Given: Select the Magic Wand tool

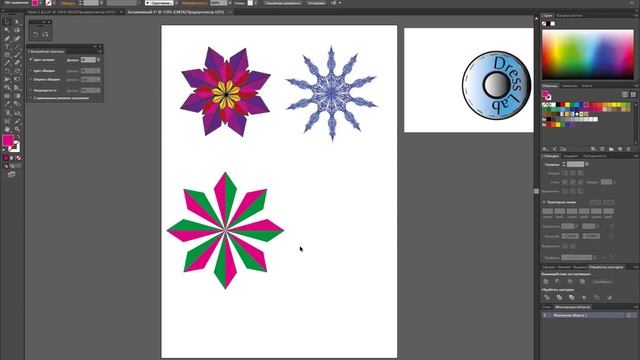Looking at the screenshot, I should (7, 31).
